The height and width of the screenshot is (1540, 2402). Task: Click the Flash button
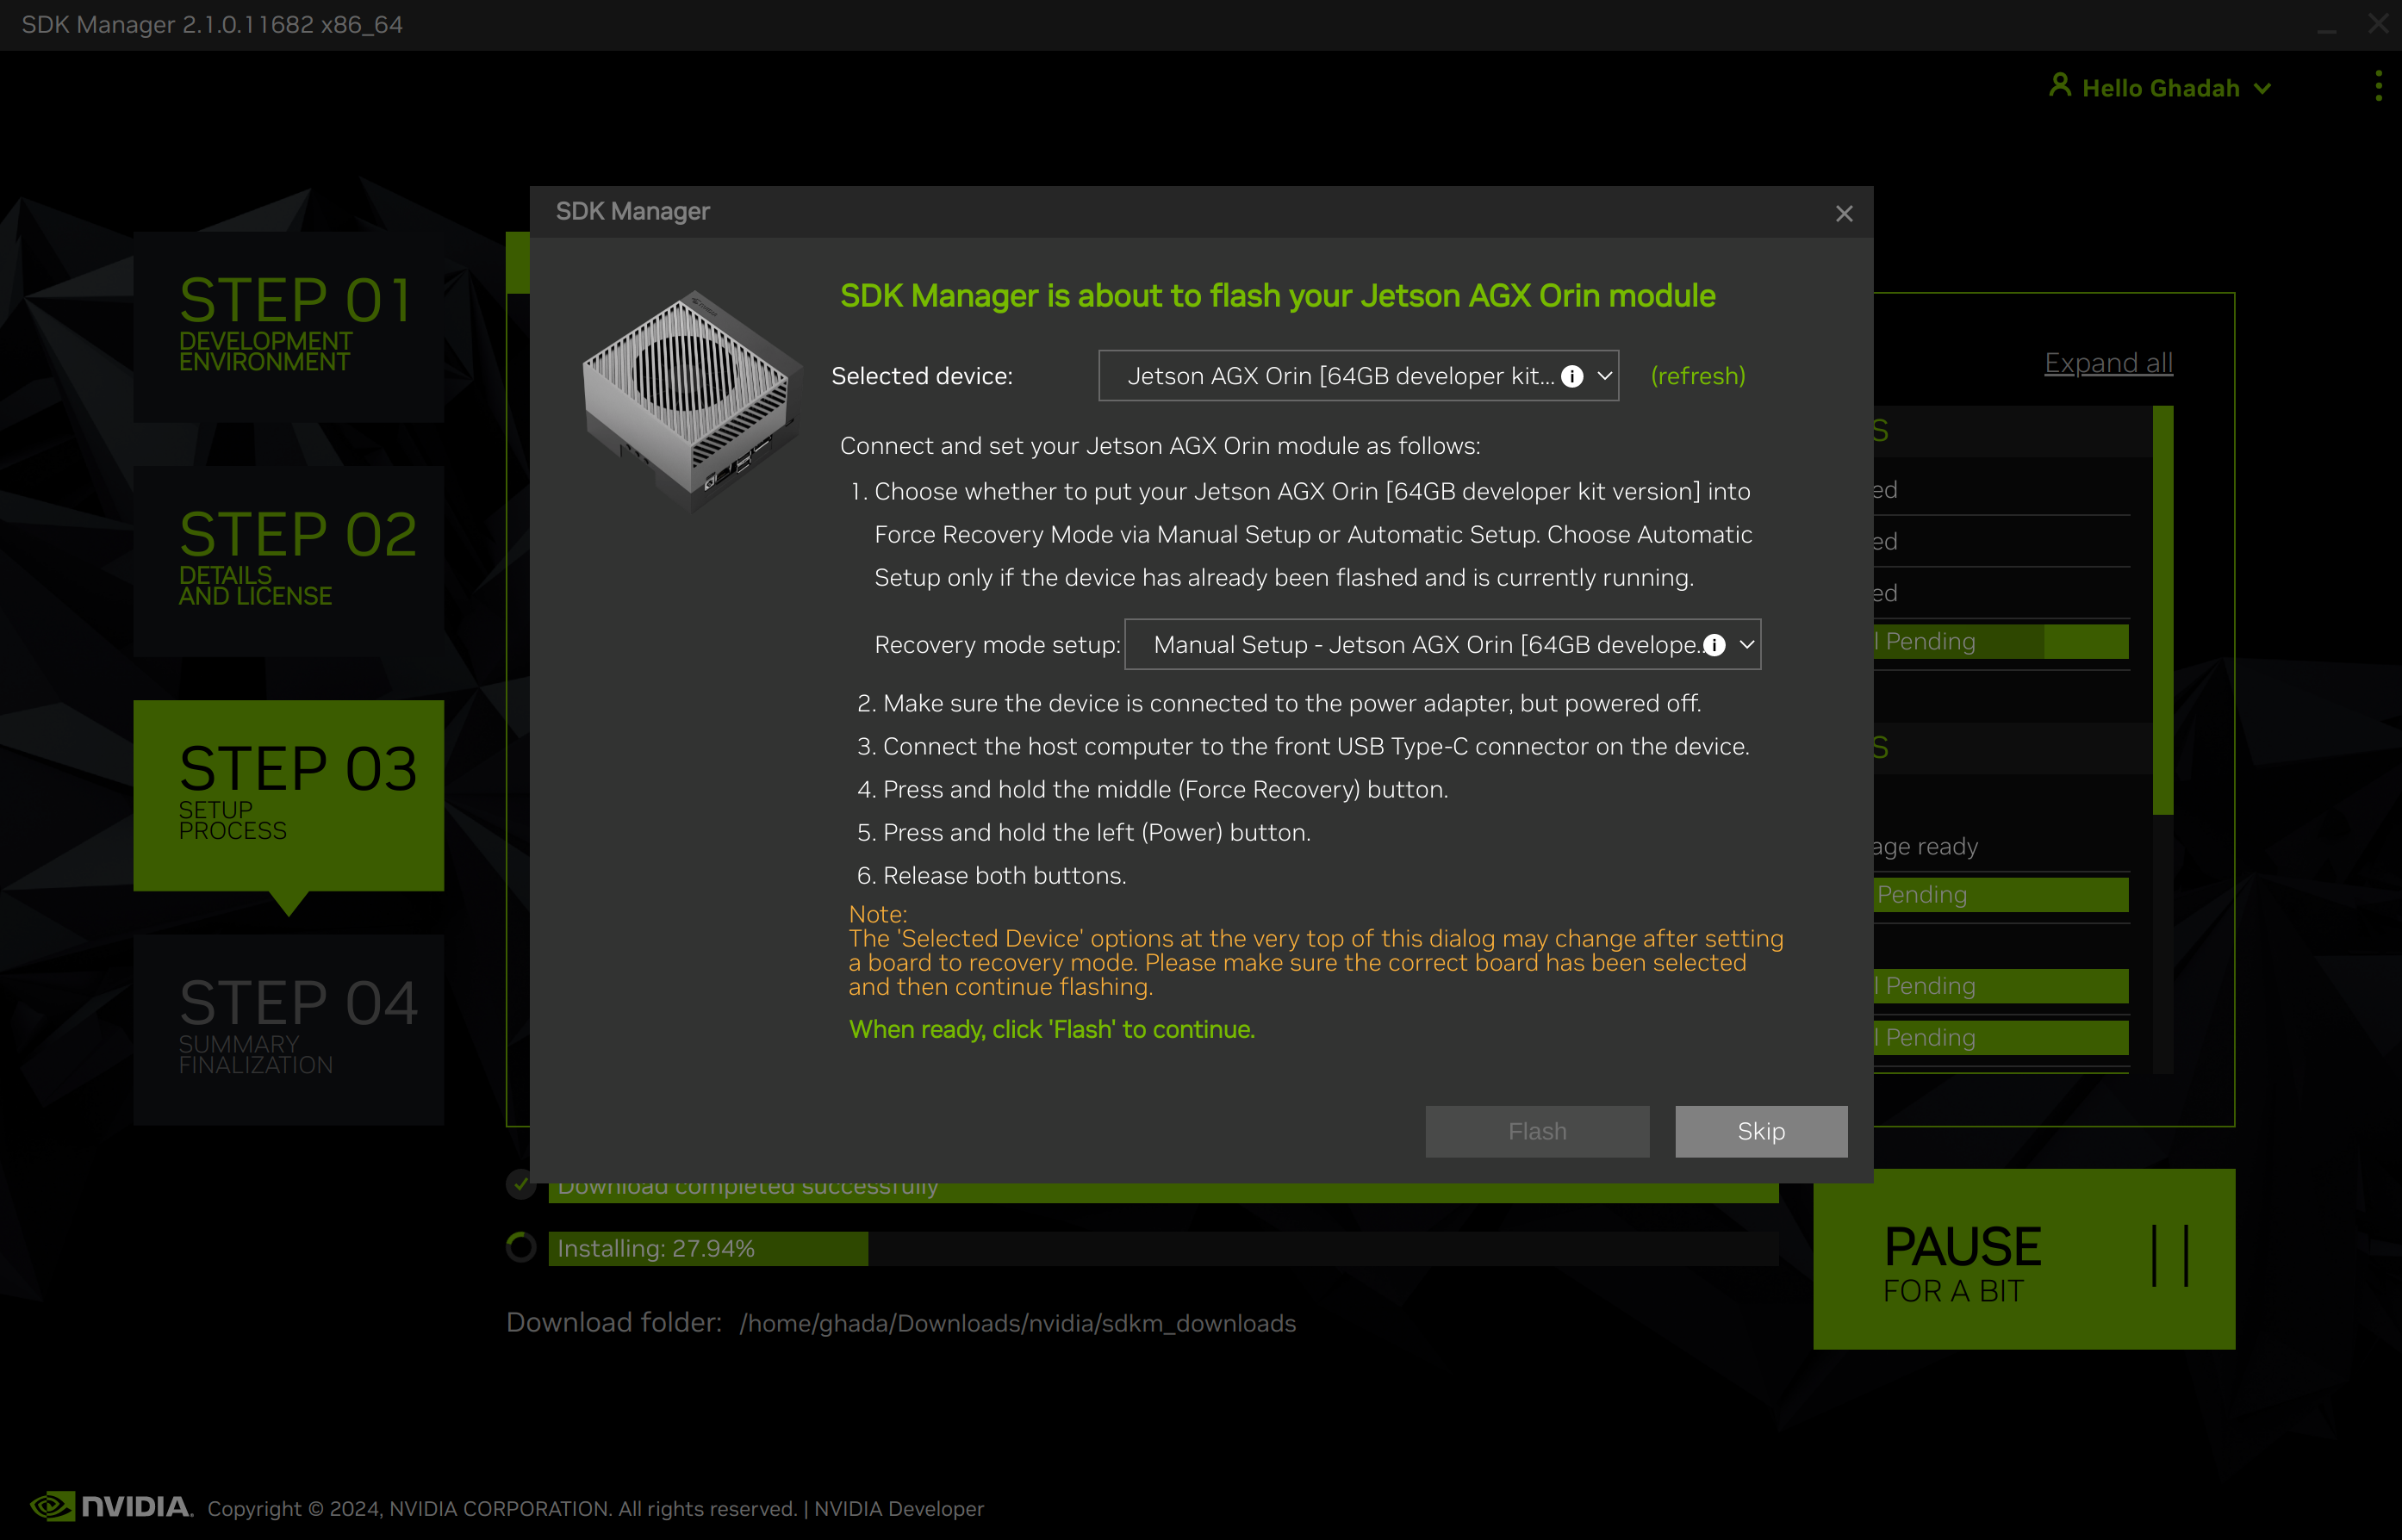click(x=1537, y=1131)
